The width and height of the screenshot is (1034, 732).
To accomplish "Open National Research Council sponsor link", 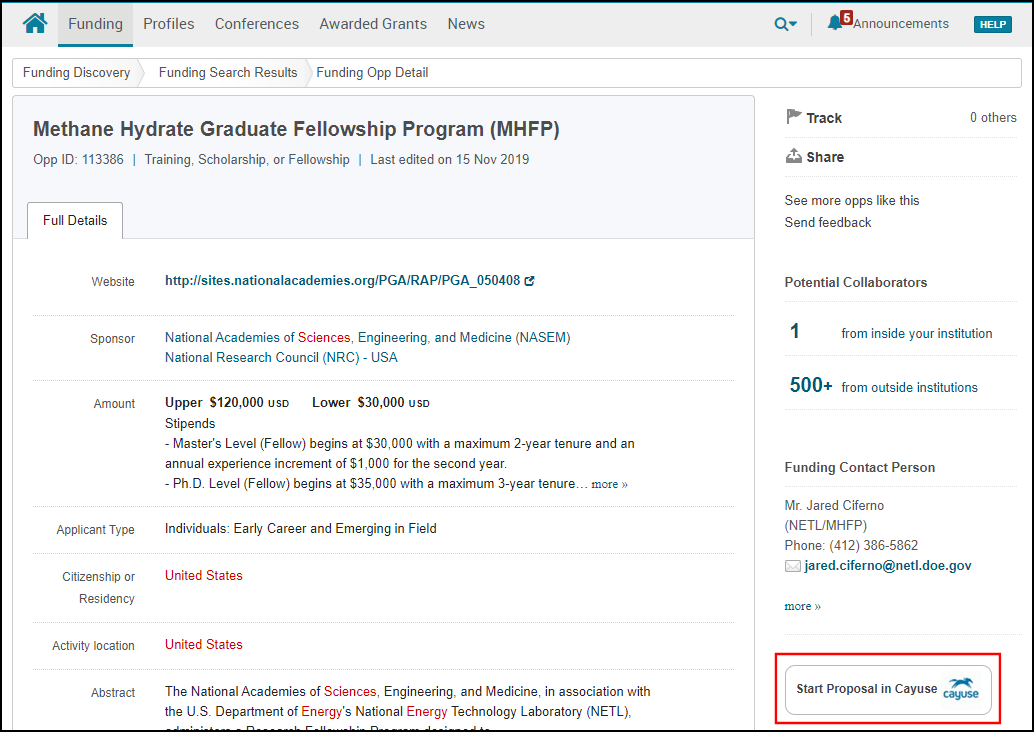I will (281, 357).
